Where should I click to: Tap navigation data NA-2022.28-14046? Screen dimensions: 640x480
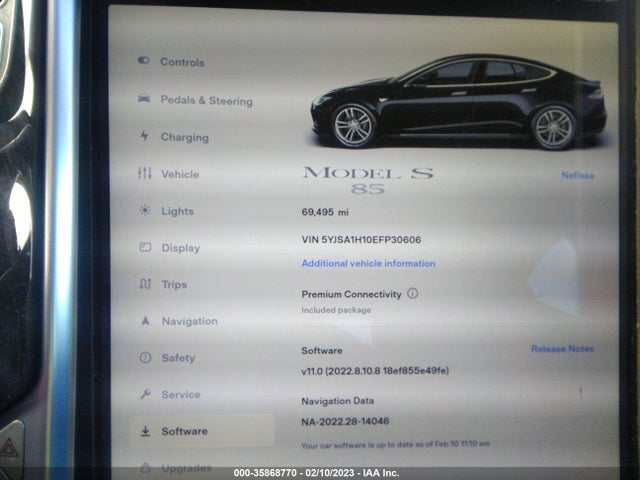(345, 421)
